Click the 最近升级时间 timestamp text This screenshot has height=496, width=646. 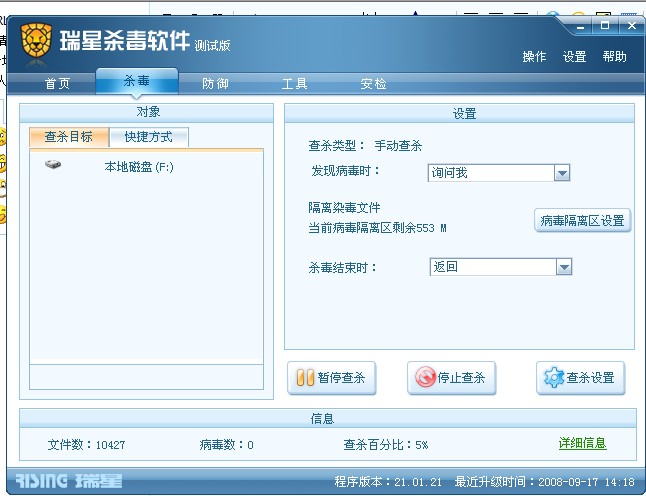tap(545, 482)
